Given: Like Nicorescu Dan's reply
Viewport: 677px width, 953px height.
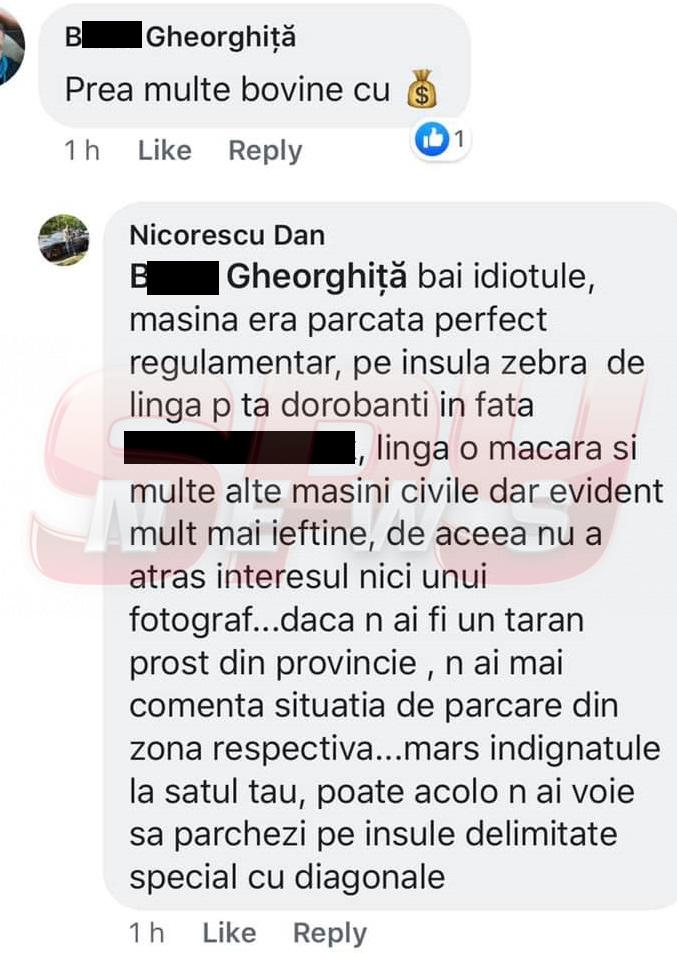Looking at the screenshot, I should coord(229,933).
